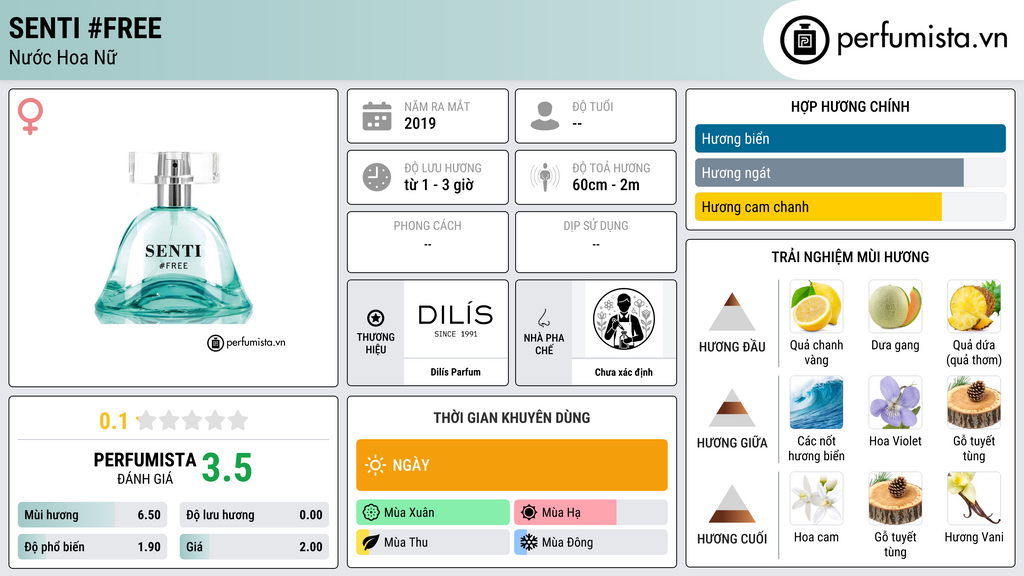Click the Nước Hoa Nữ subtitle
The height and width of the screenshot is (576, 1024).
63,57
